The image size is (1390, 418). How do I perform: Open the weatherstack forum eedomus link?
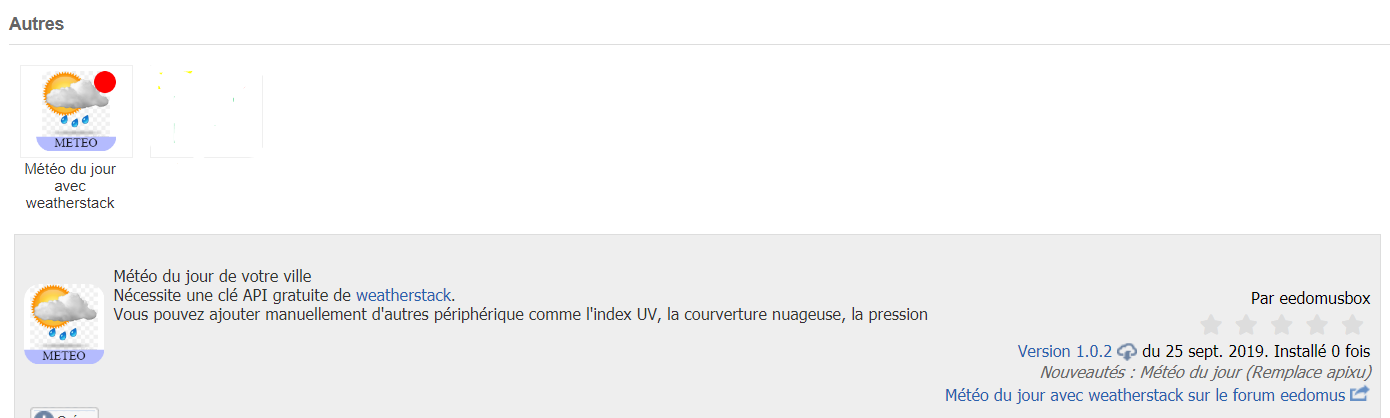click(1145, 395)
